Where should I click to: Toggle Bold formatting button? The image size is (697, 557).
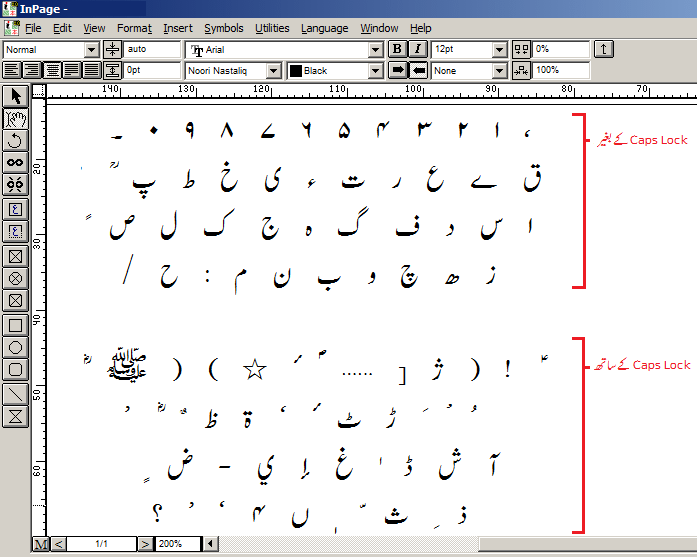[x=397, y=49]
